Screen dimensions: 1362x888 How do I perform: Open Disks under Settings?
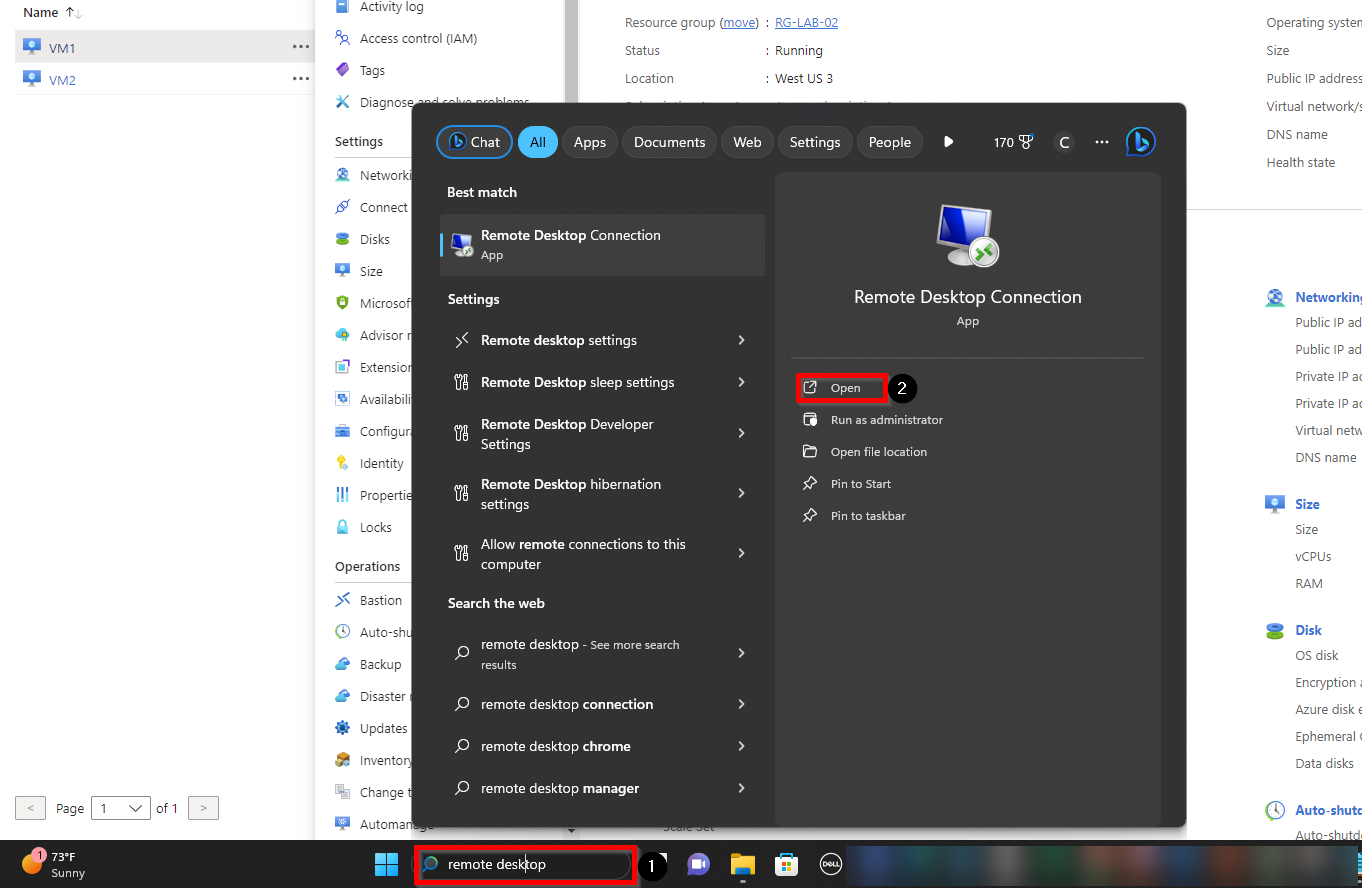coord(374,240)
